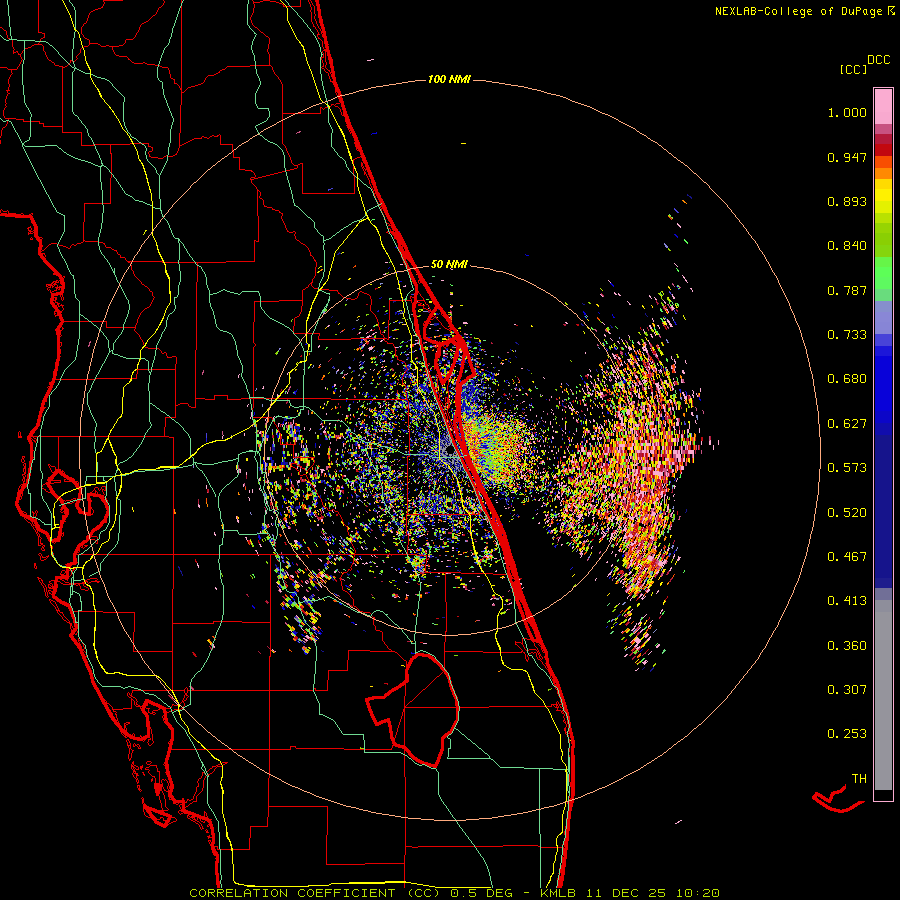The height and width of the screenshot is (900, 900).
Task: Click the NEXLAB-College of DuPage watermark text
Action: [804, 11]
